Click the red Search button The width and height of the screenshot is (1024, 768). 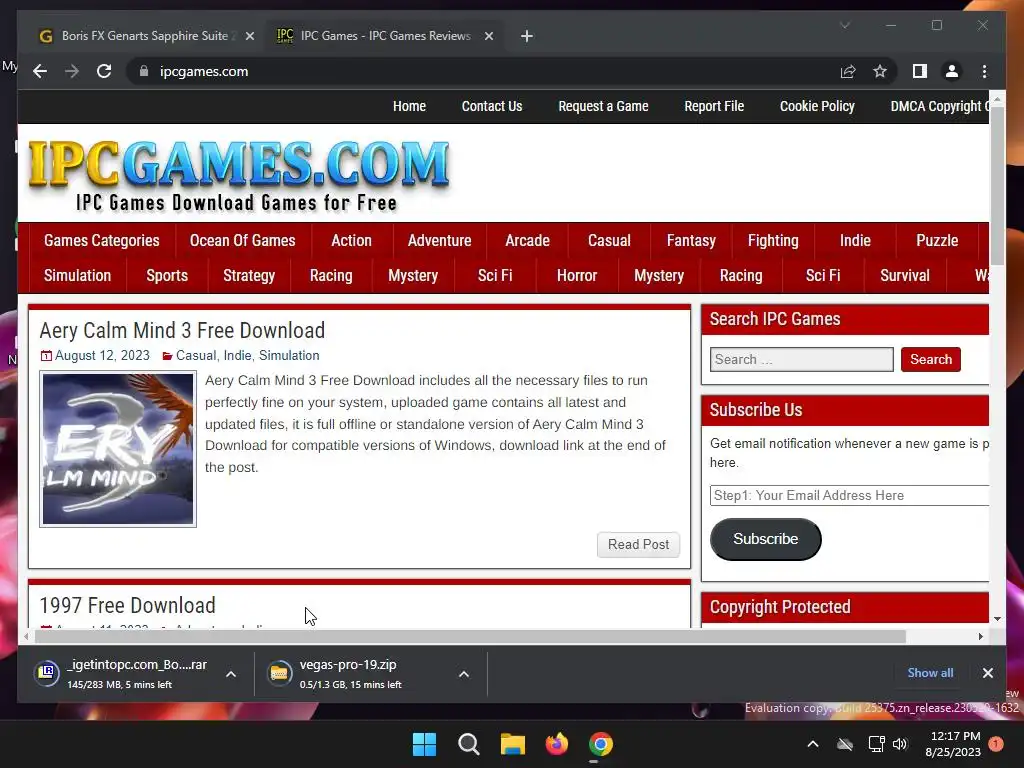point(931,359)
